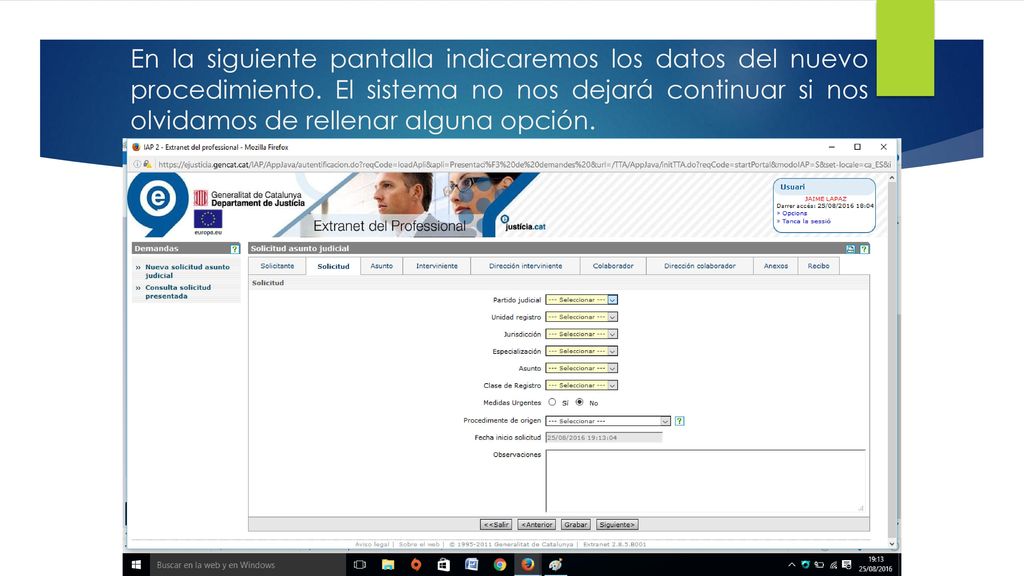
Task: Open the Clase de Registro dropdown
Action: click(x=581, y=385)
